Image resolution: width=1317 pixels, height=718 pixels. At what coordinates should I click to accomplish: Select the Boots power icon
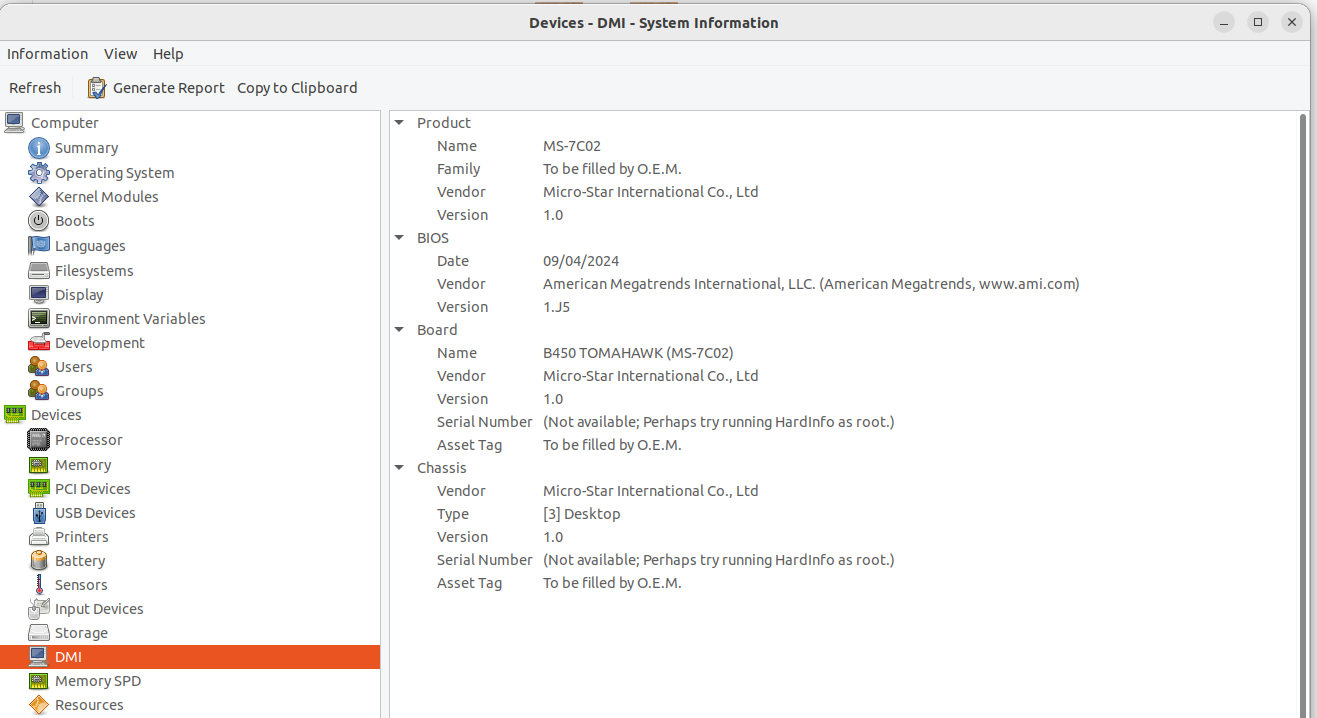(39, 221)
